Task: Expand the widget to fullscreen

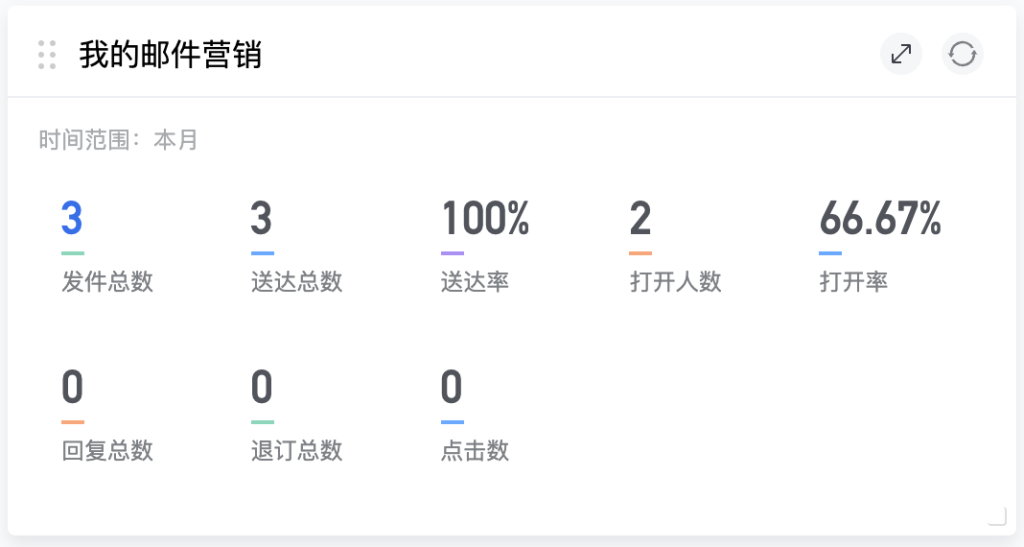Action: coord(901,54)
